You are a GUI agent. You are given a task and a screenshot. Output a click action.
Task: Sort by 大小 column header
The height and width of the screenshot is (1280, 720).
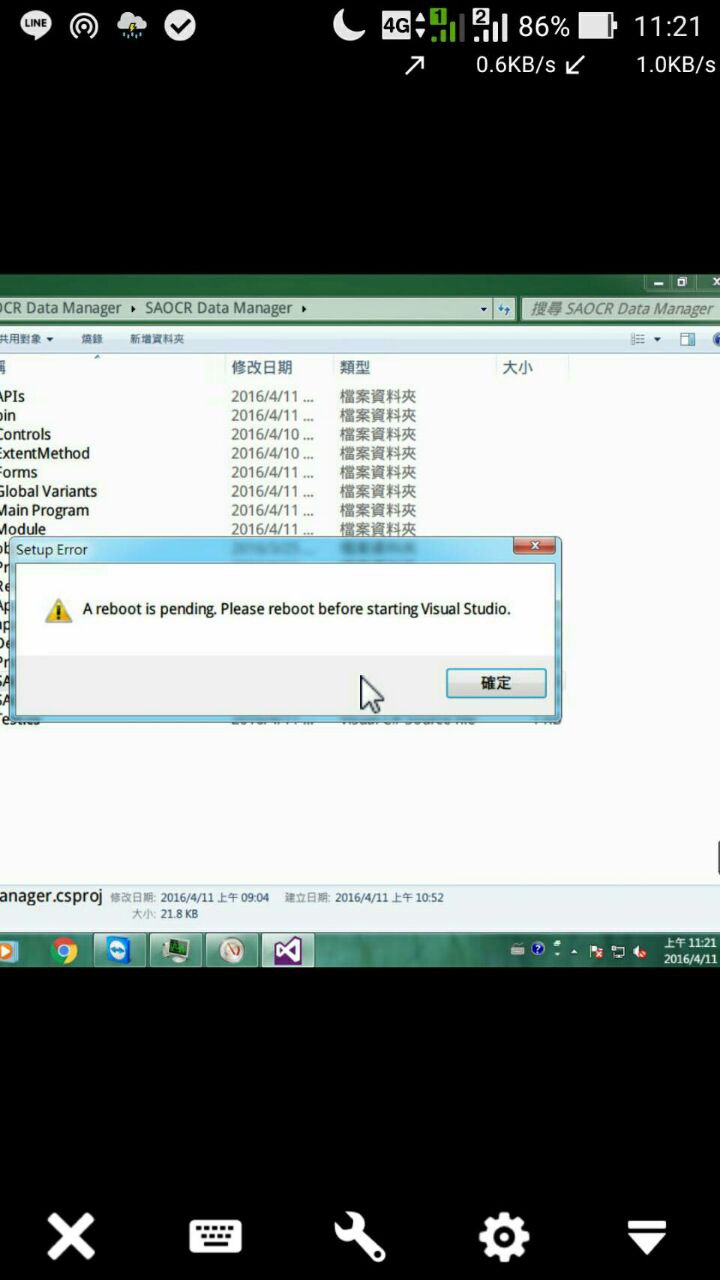point(517,368)
